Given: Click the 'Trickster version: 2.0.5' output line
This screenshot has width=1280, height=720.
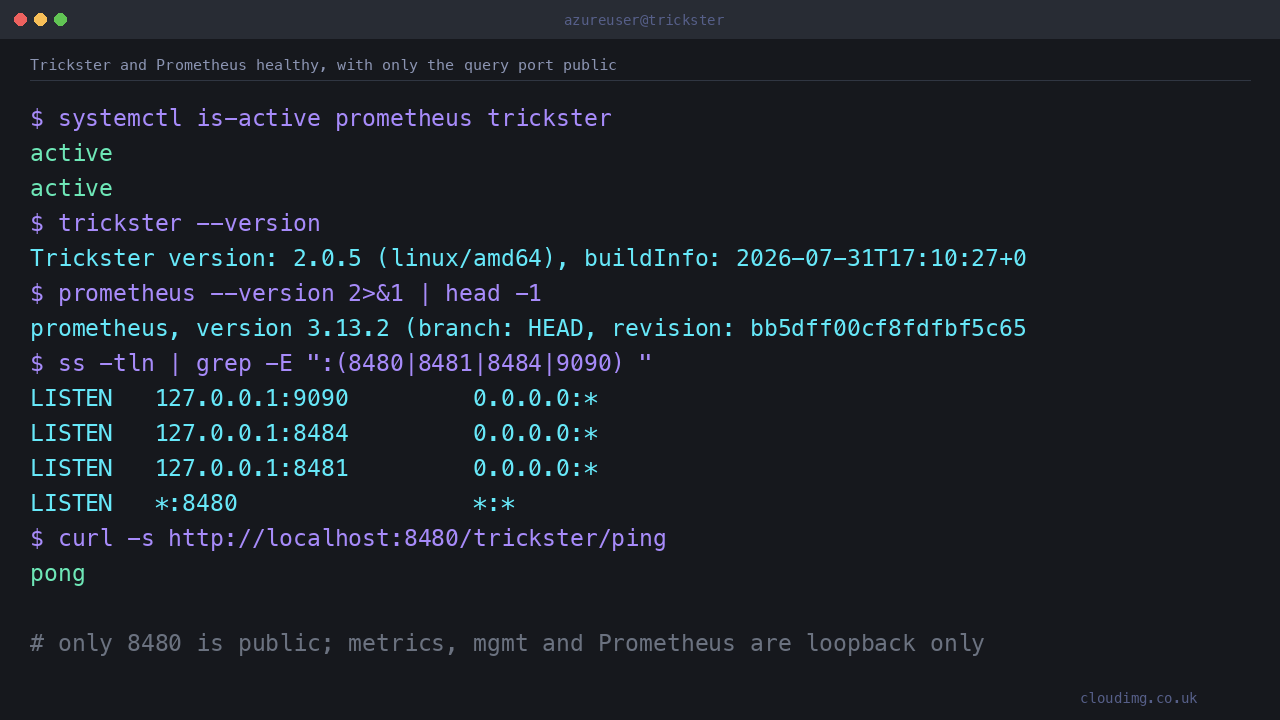Looking at the screenshot, I should [528, 258].
